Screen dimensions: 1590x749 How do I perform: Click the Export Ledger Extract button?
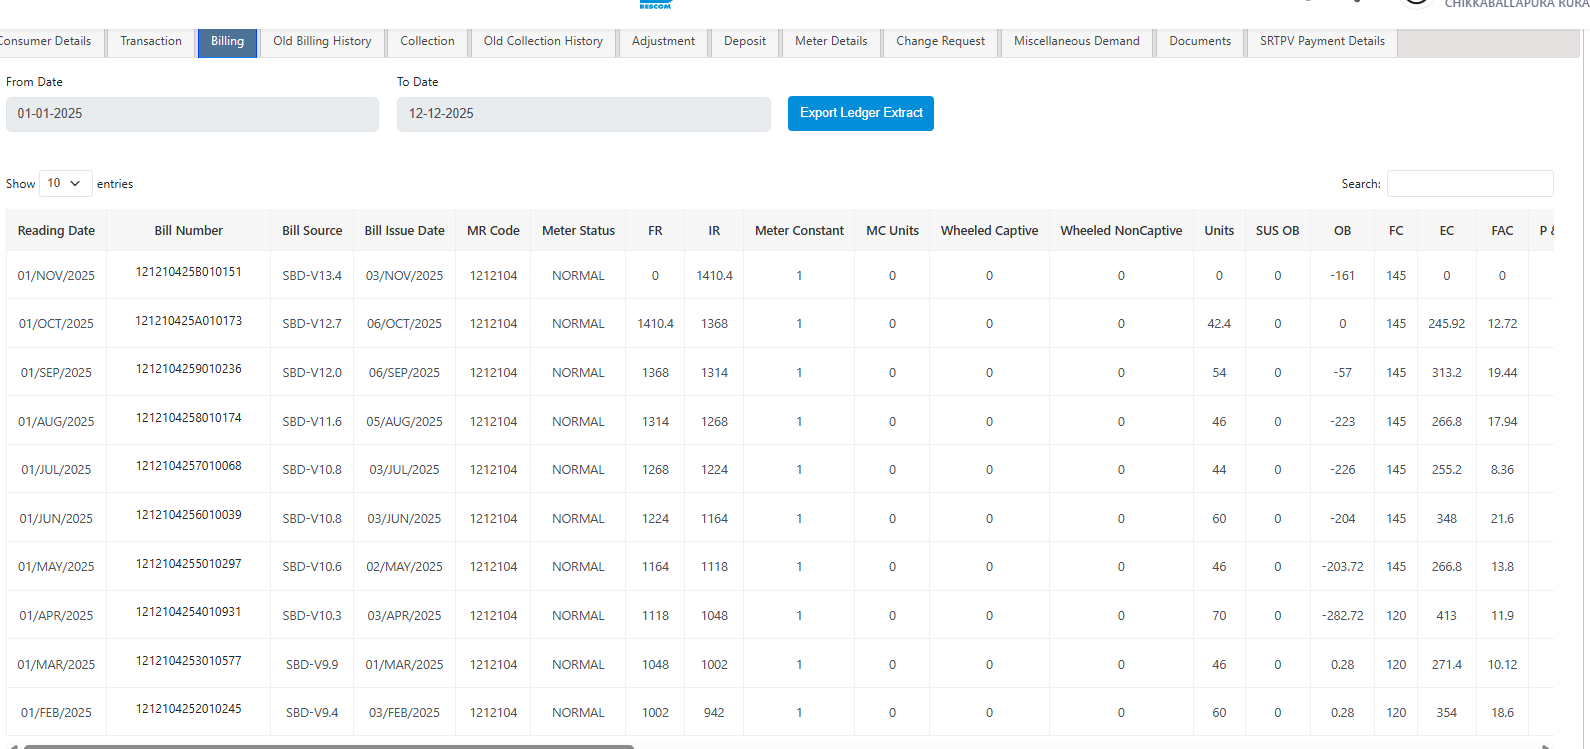coord(861,113)
